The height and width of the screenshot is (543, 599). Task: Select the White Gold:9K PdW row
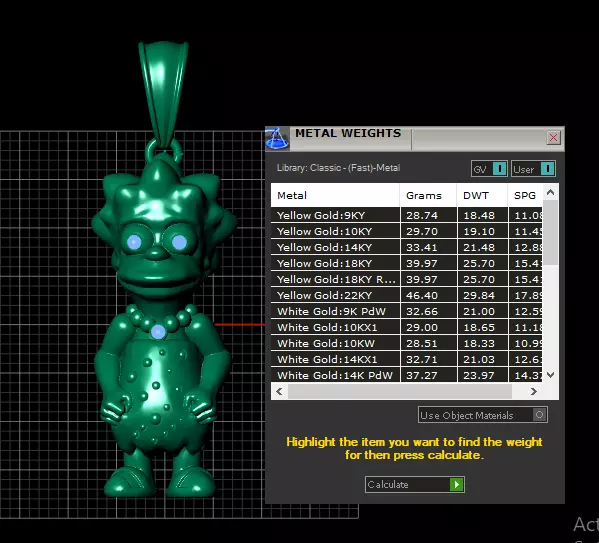pyautogui.click(x=406, y=311)
